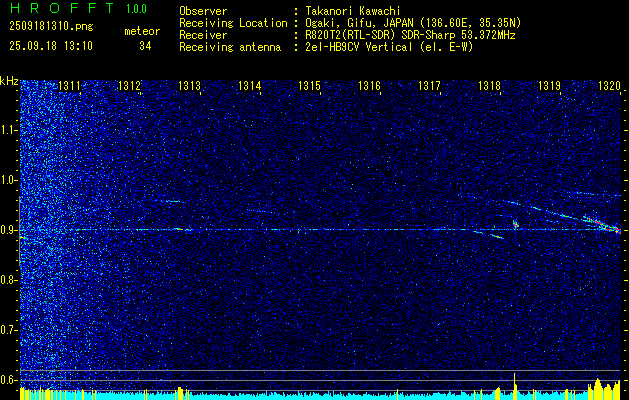Click the meteor count label
This screenshot has width=629, height=400.
(142, 31)
